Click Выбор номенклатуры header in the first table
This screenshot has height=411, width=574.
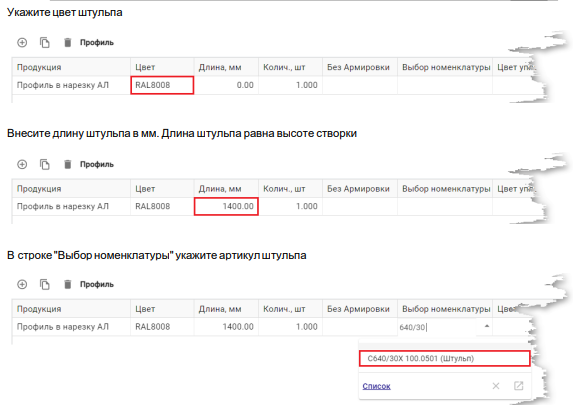pos(446,67)
